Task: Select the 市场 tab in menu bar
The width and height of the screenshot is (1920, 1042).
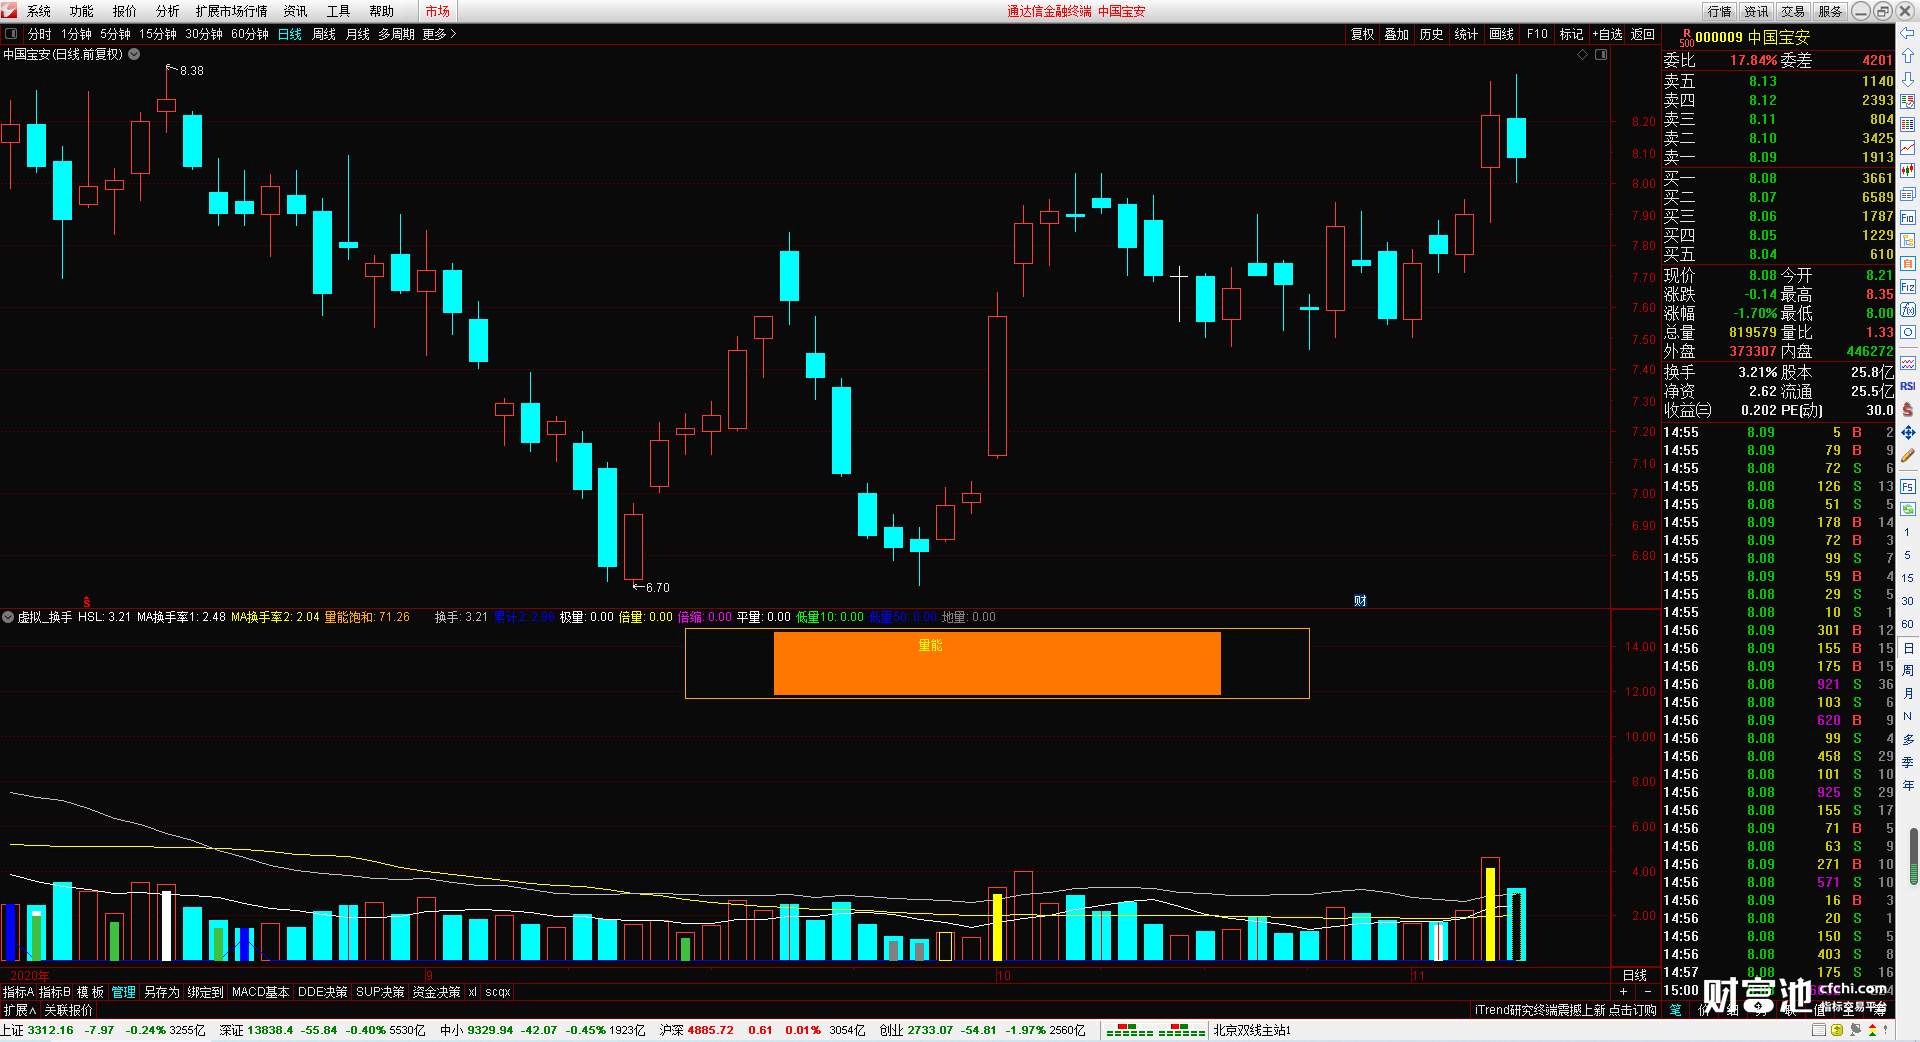Action: (438, 11)
